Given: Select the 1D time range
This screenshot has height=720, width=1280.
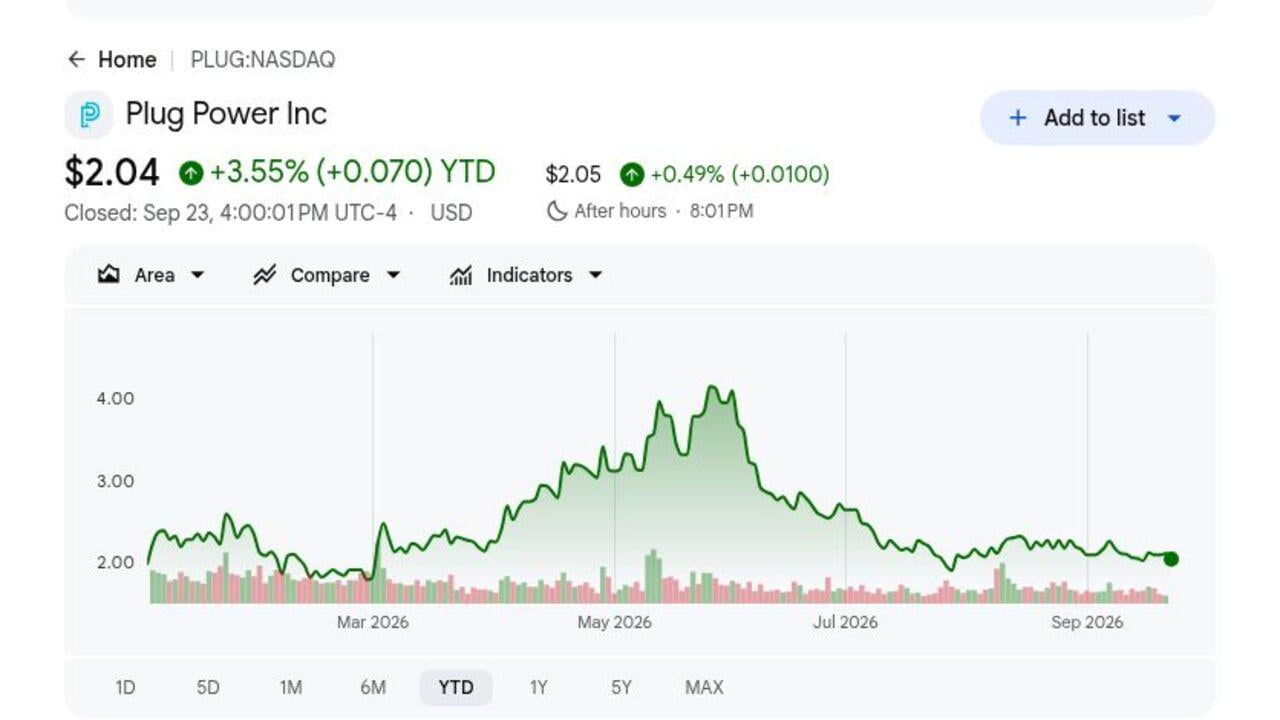Looking at the screenshot, I should 125,687.
